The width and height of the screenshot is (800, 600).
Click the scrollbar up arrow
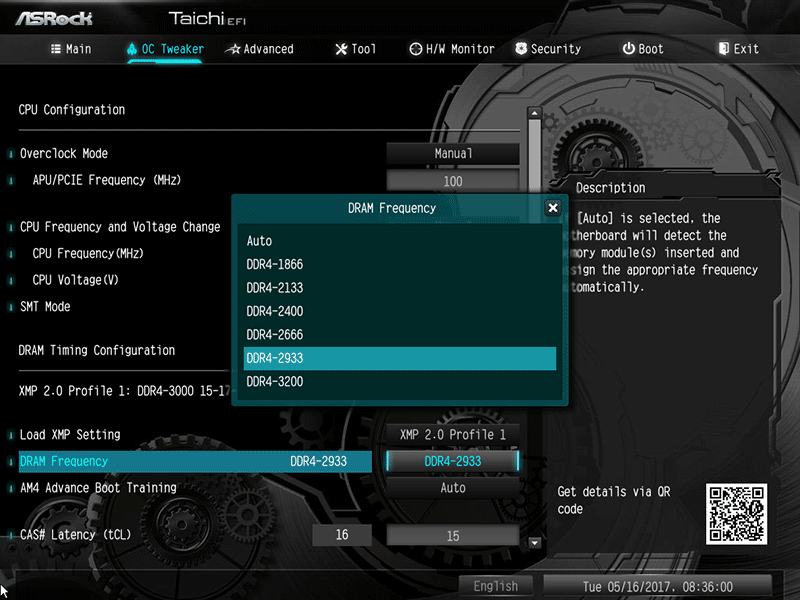coord(534,113)
